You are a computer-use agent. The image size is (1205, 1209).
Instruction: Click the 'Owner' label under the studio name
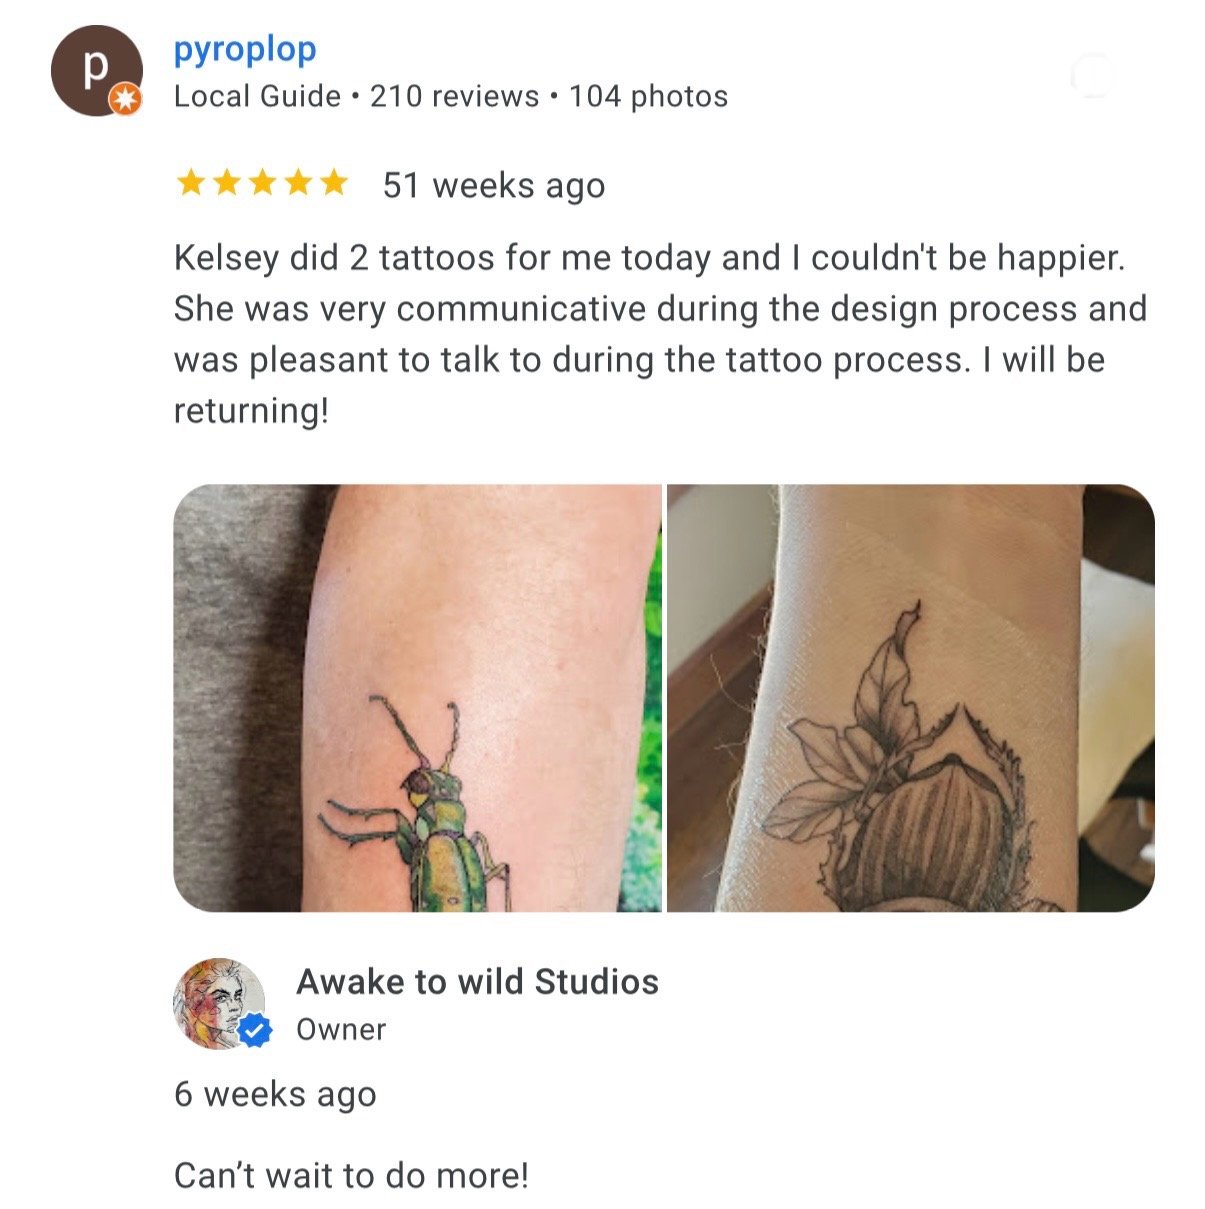click(x=341, y=1029)
